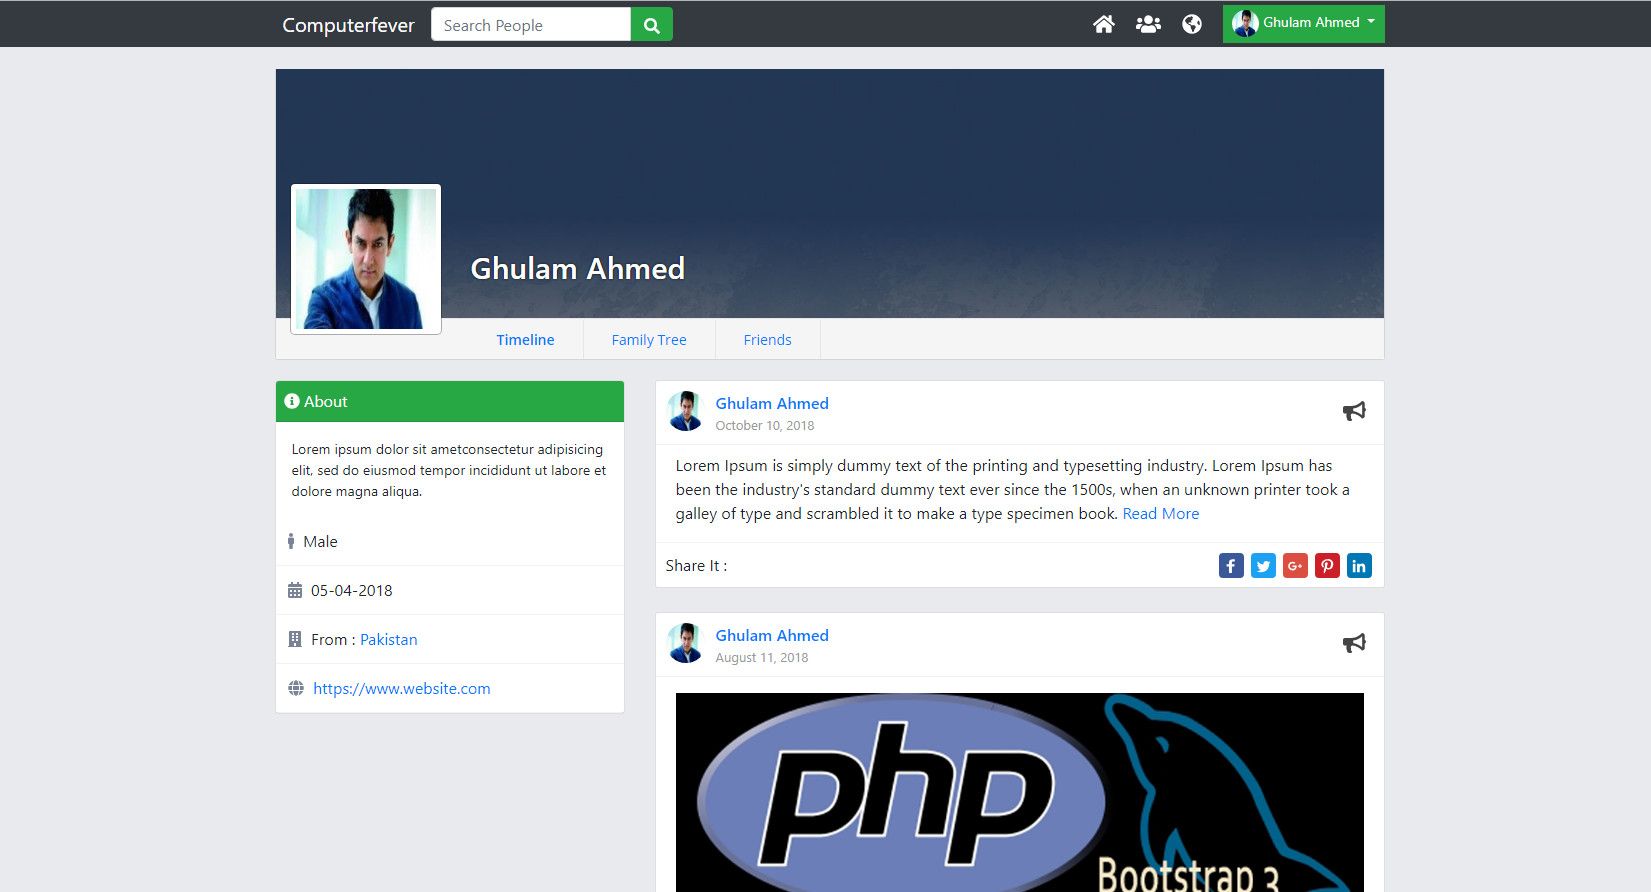Click the large profile photo thumbnail
The height and width of the screenshot is (892, 1651).
(366, 259)
